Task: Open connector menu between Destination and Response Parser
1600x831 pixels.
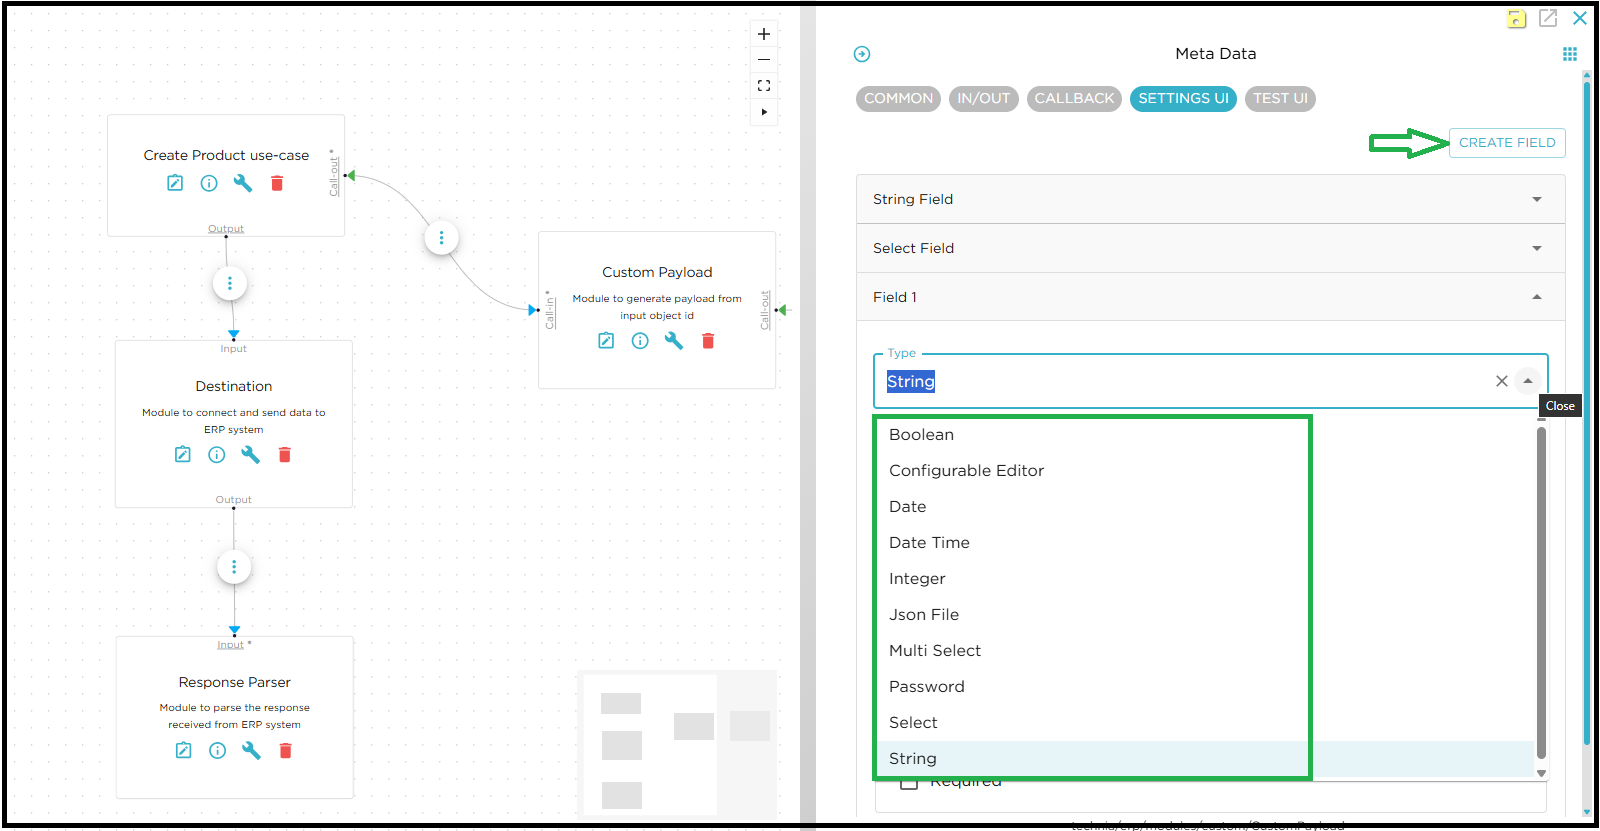Action: [234, 567]
